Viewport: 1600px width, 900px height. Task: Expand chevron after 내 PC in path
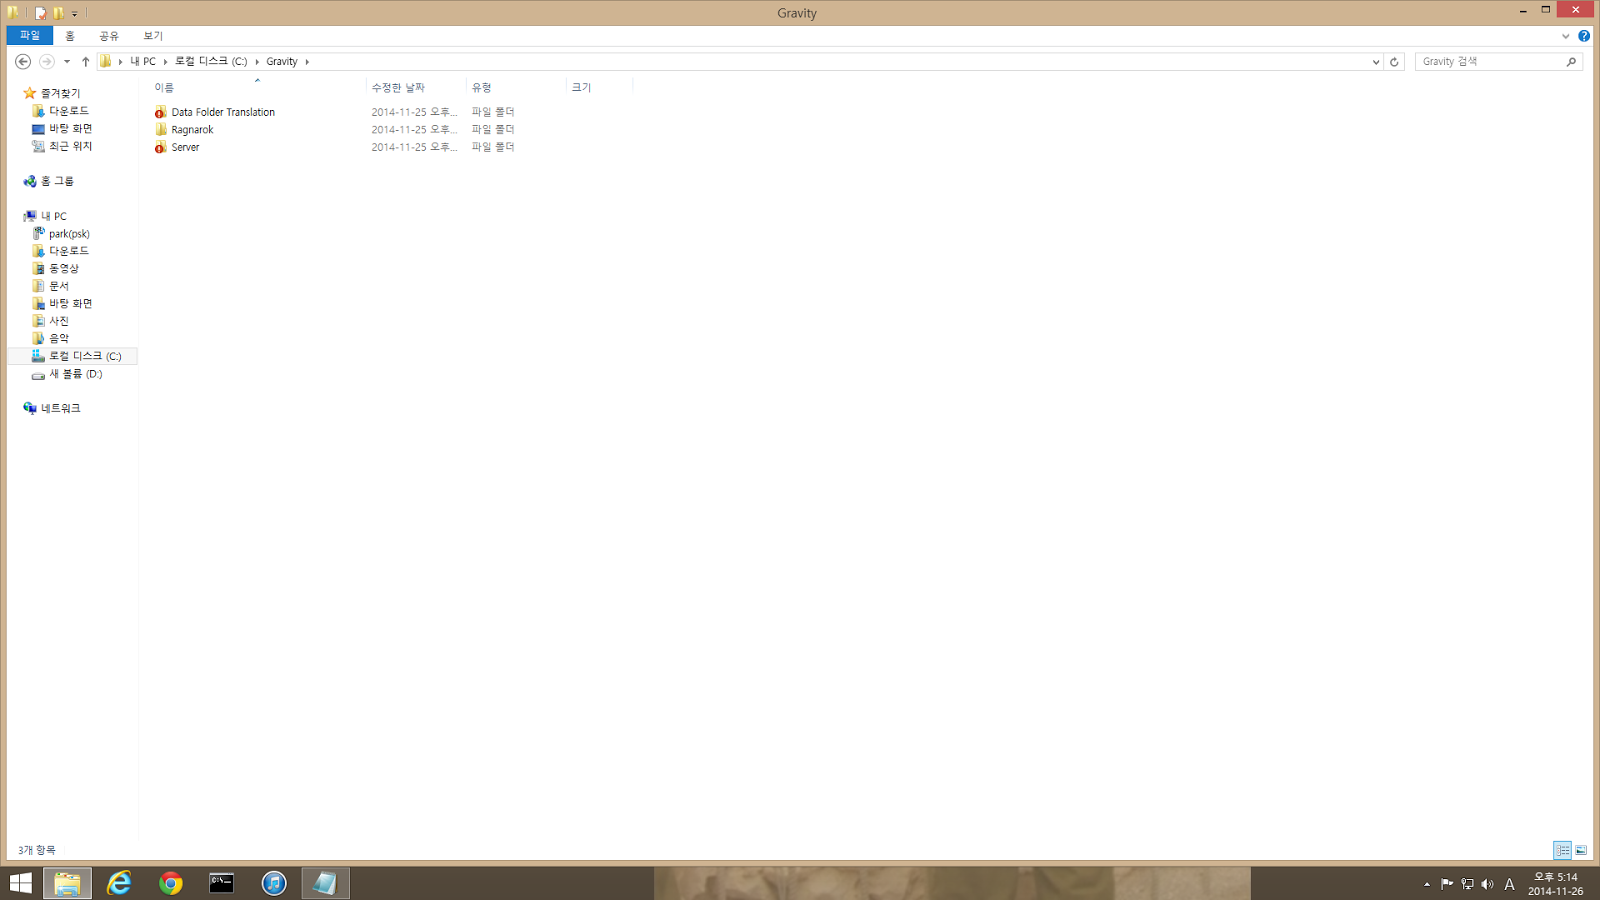tap(165, 62)
